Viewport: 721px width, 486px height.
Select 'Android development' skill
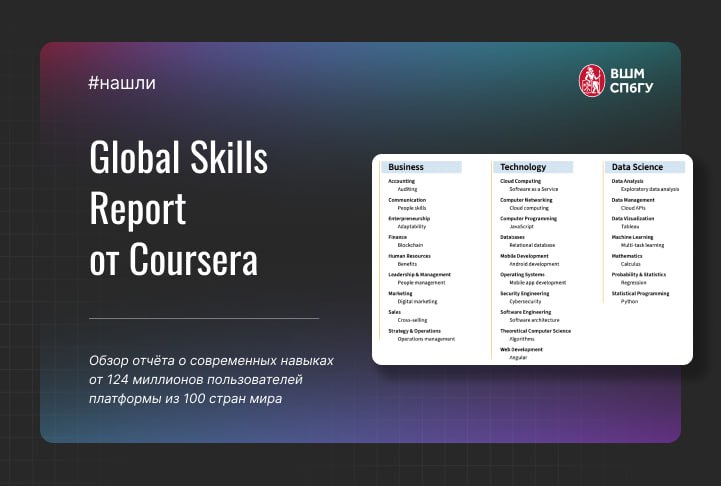pos(534,264)
